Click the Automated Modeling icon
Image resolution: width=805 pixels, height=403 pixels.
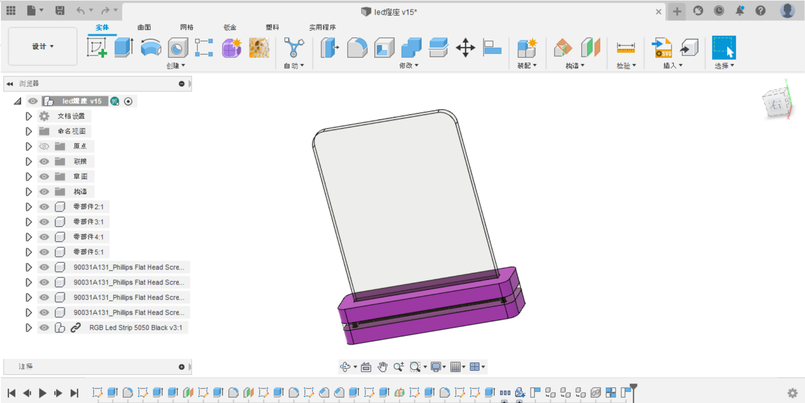click(x=294, y=47)
